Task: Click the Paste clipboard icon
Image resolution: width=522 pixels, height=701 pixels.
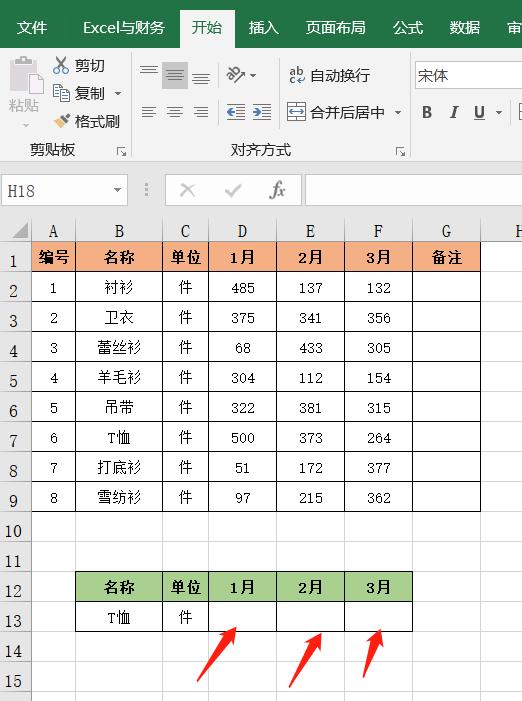Action: point(26,75)
